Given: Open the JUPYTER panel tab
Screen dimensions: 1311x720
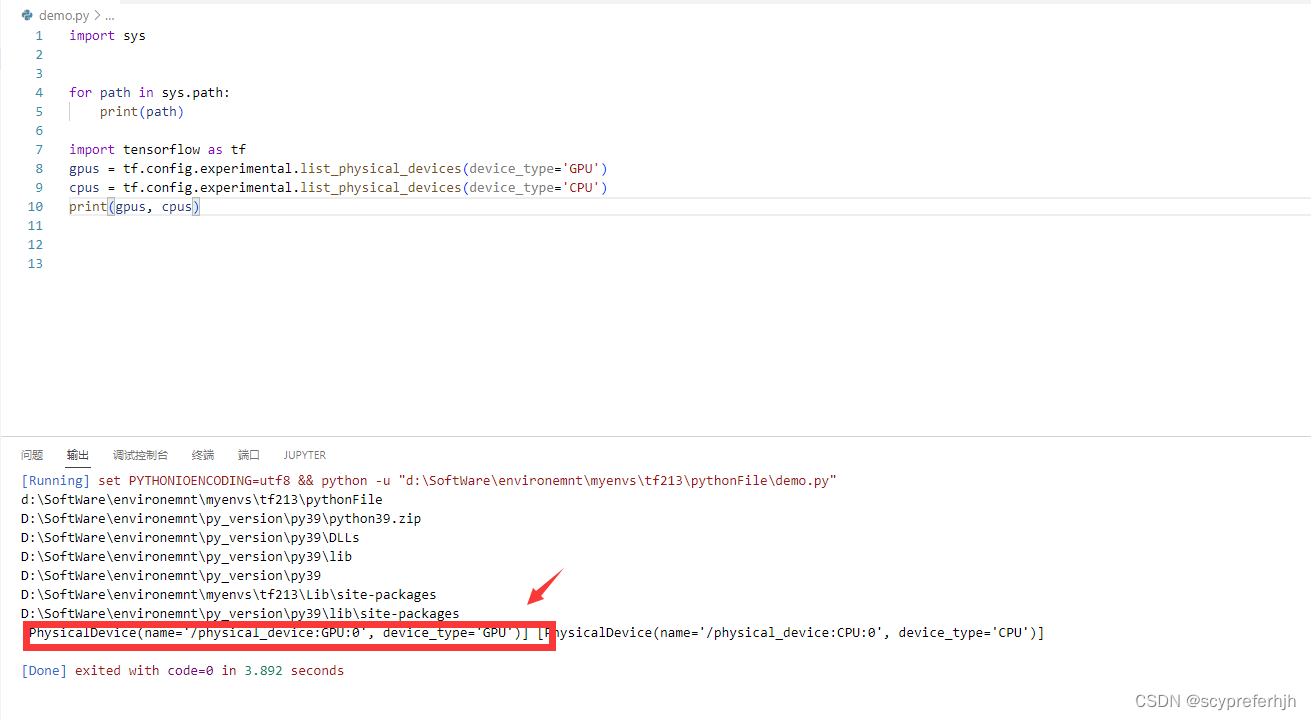Looking at the screenshot, I should point(304,455).
